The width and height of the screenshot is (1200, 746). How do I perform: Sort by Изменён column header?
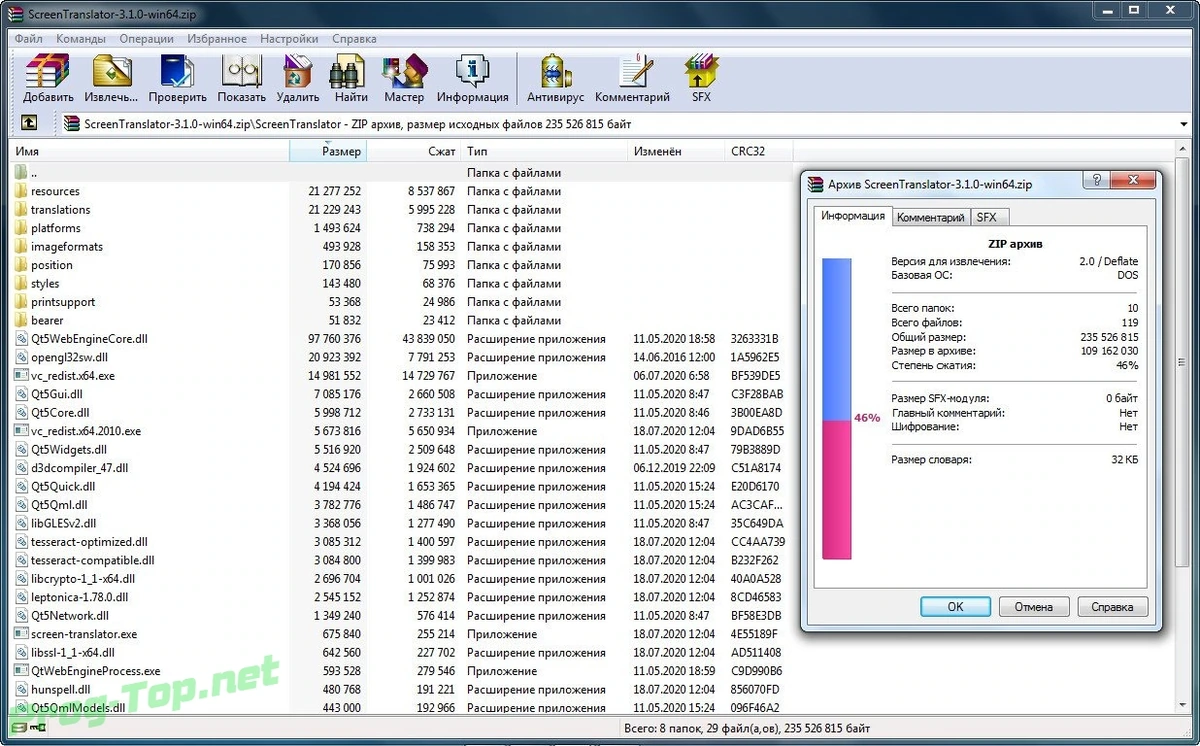[x=676, y=151]
